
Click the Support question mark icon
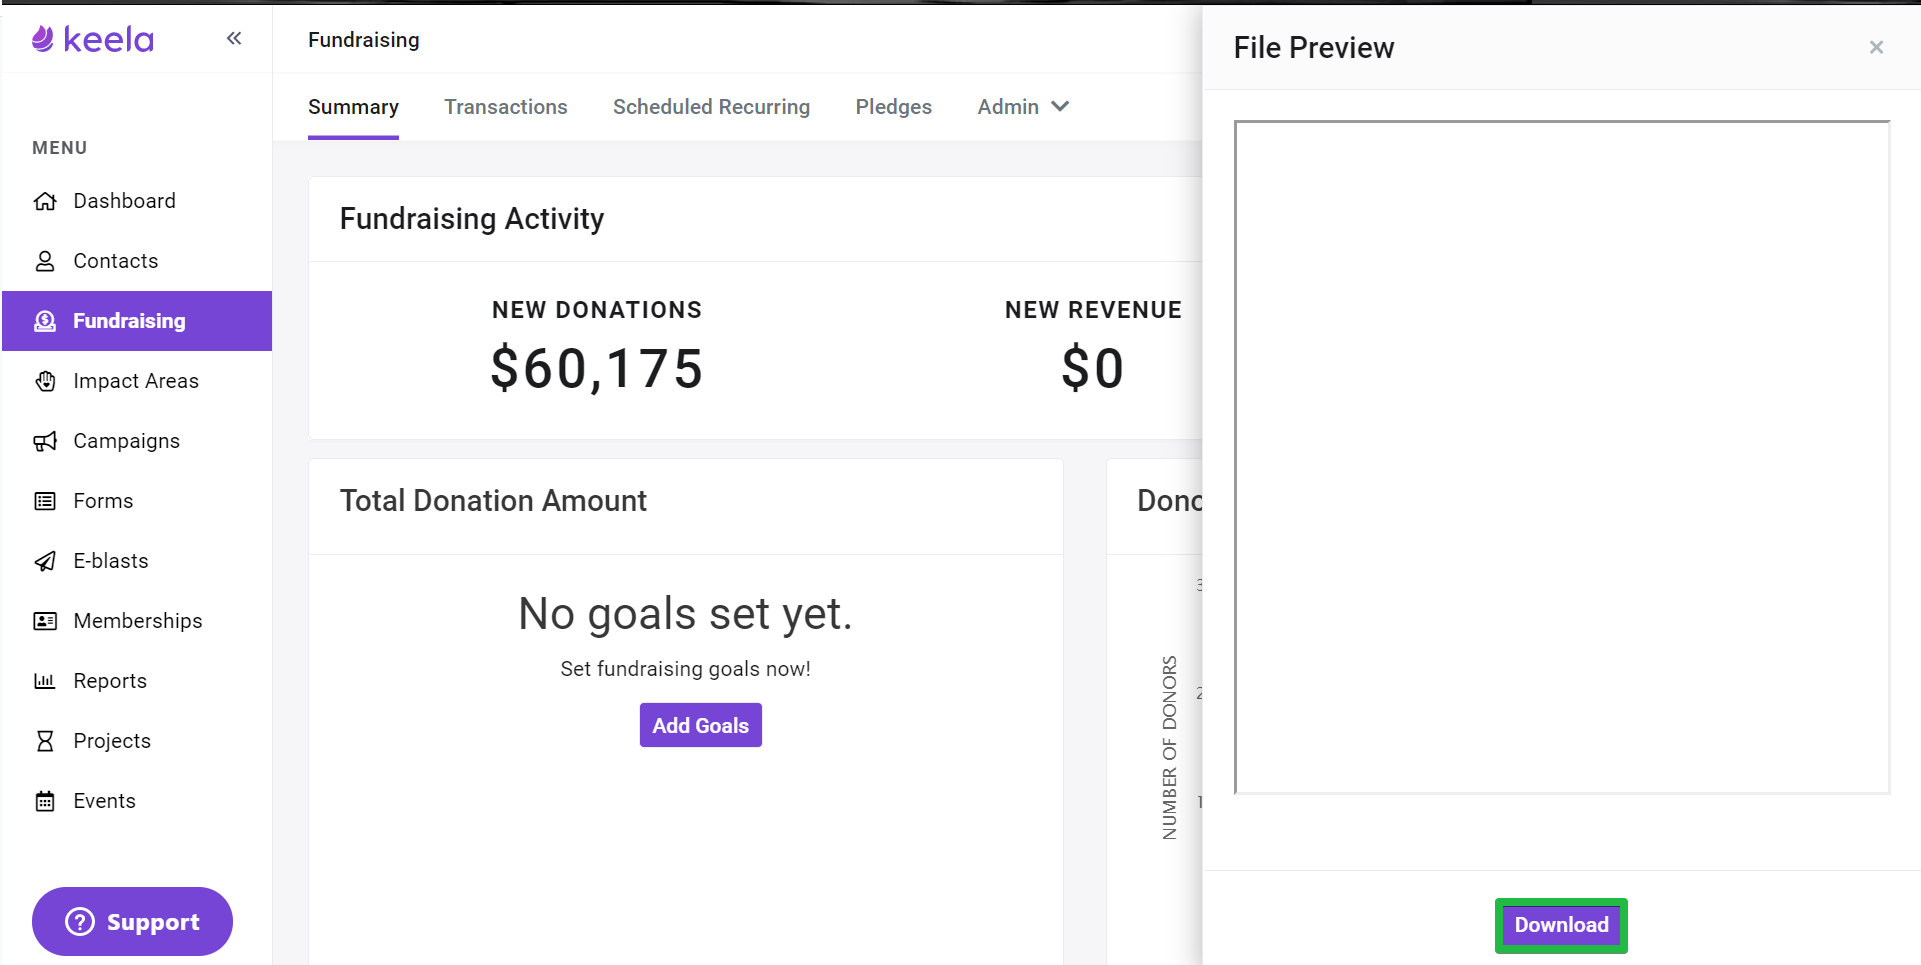[x=80, y=921]
